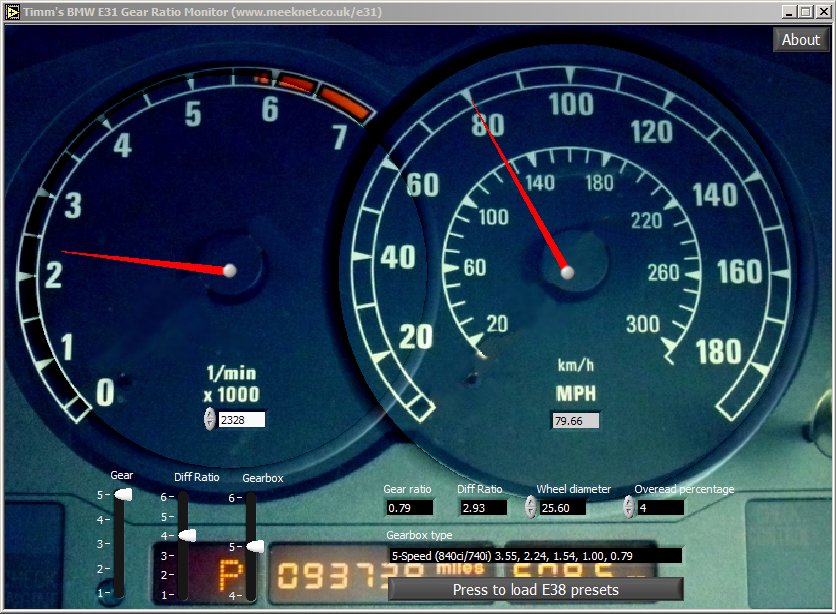This screenshot has height=614, width=836.
Task: Click the 7 mark on the tachometer
Action: pyautogui.click(x=340, y=138)
